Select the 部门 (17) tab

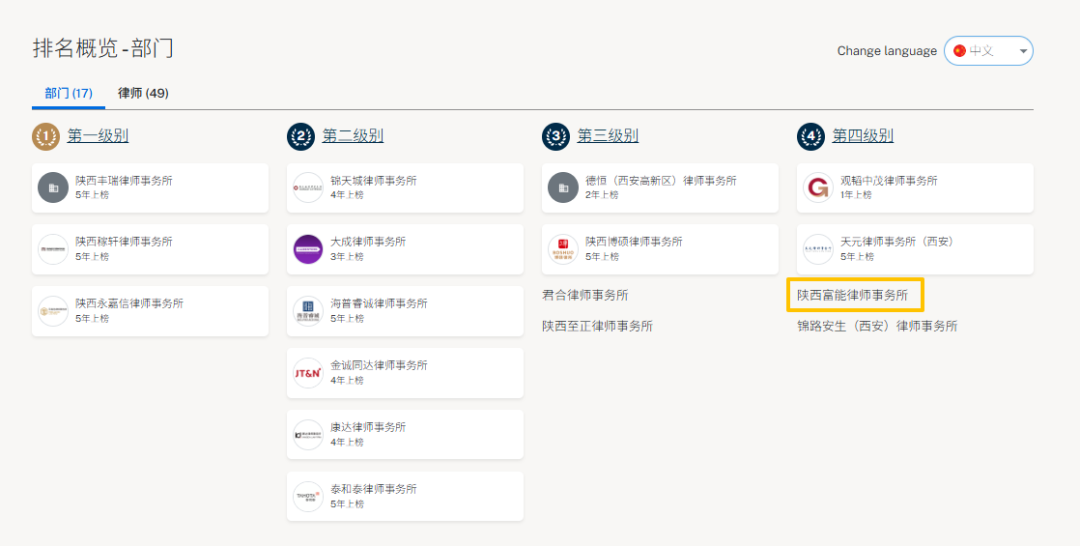coord(68,93)
